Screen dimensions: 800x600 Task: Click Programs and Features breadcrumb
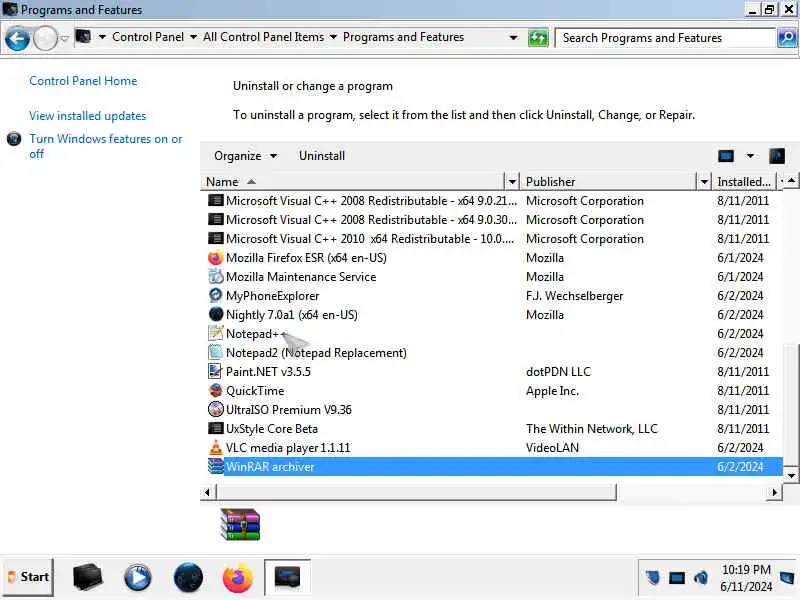403,37
